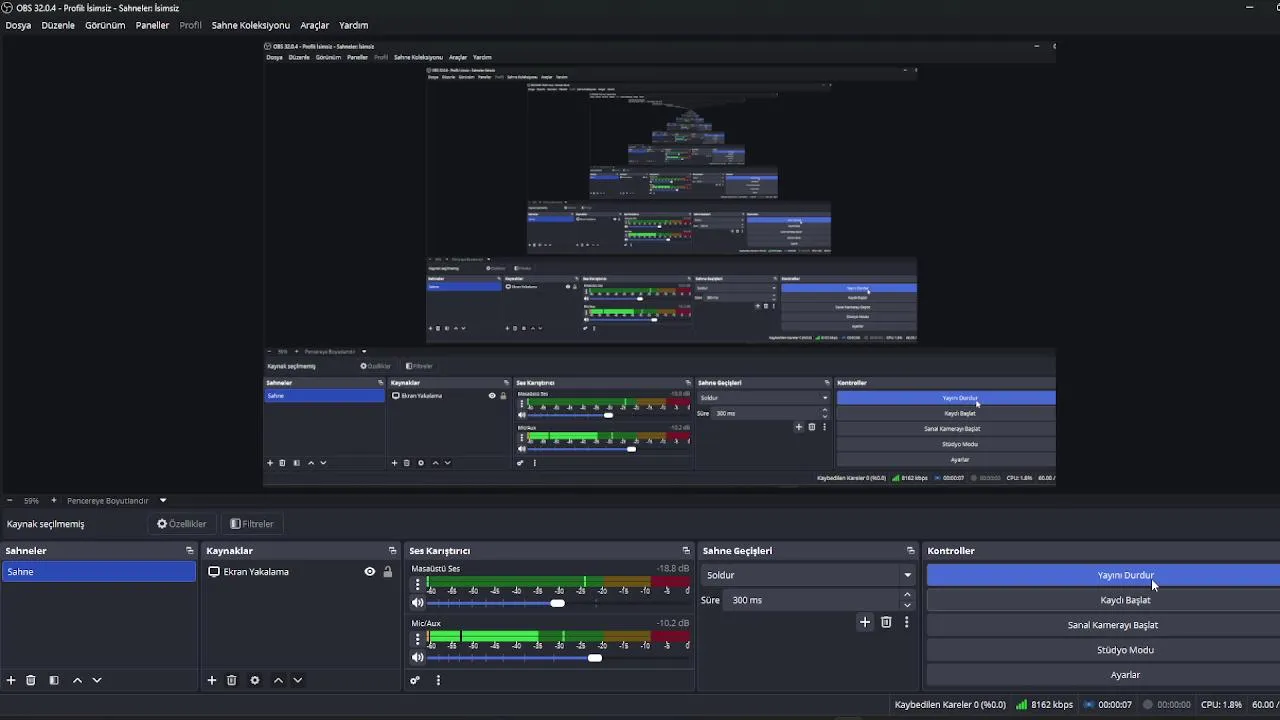Open scene filters icon in the Sahneler toolbar

54,680
